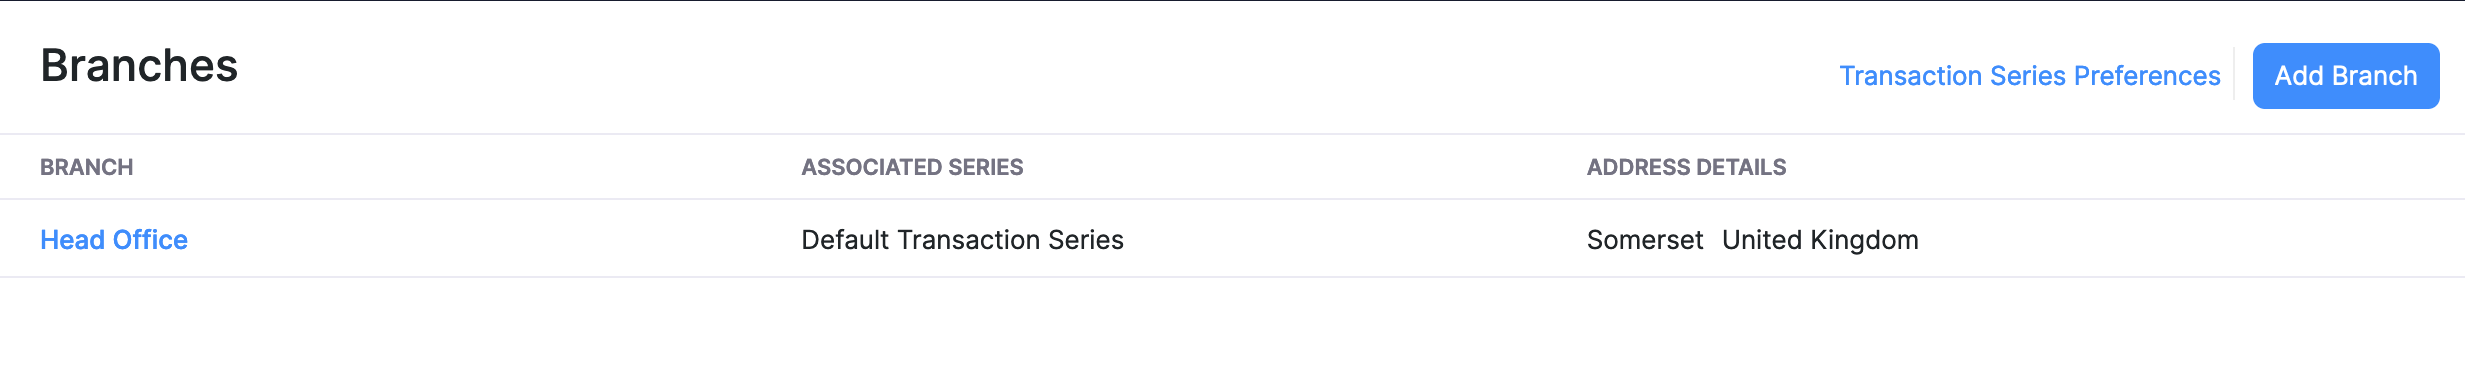Select the ADDRESS DETAILS column header

(x=1686, y=167)
